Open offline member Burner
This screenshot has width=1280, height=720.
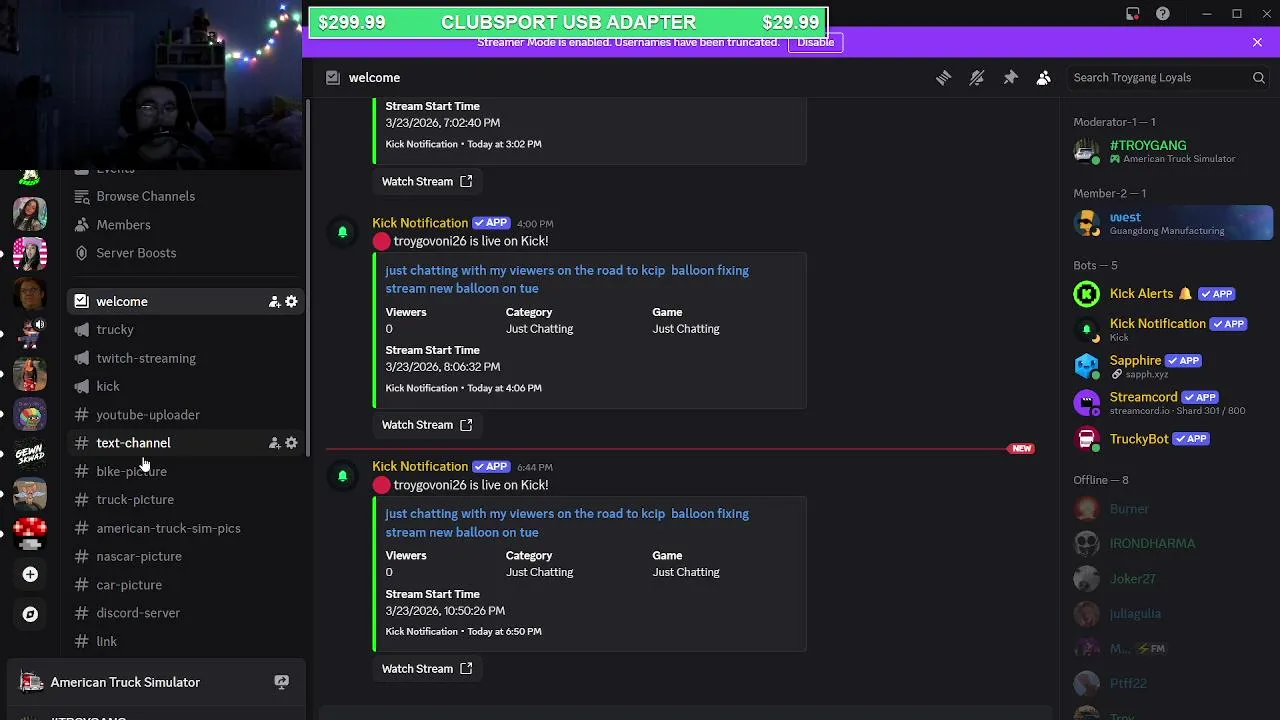pos(1168,509)
